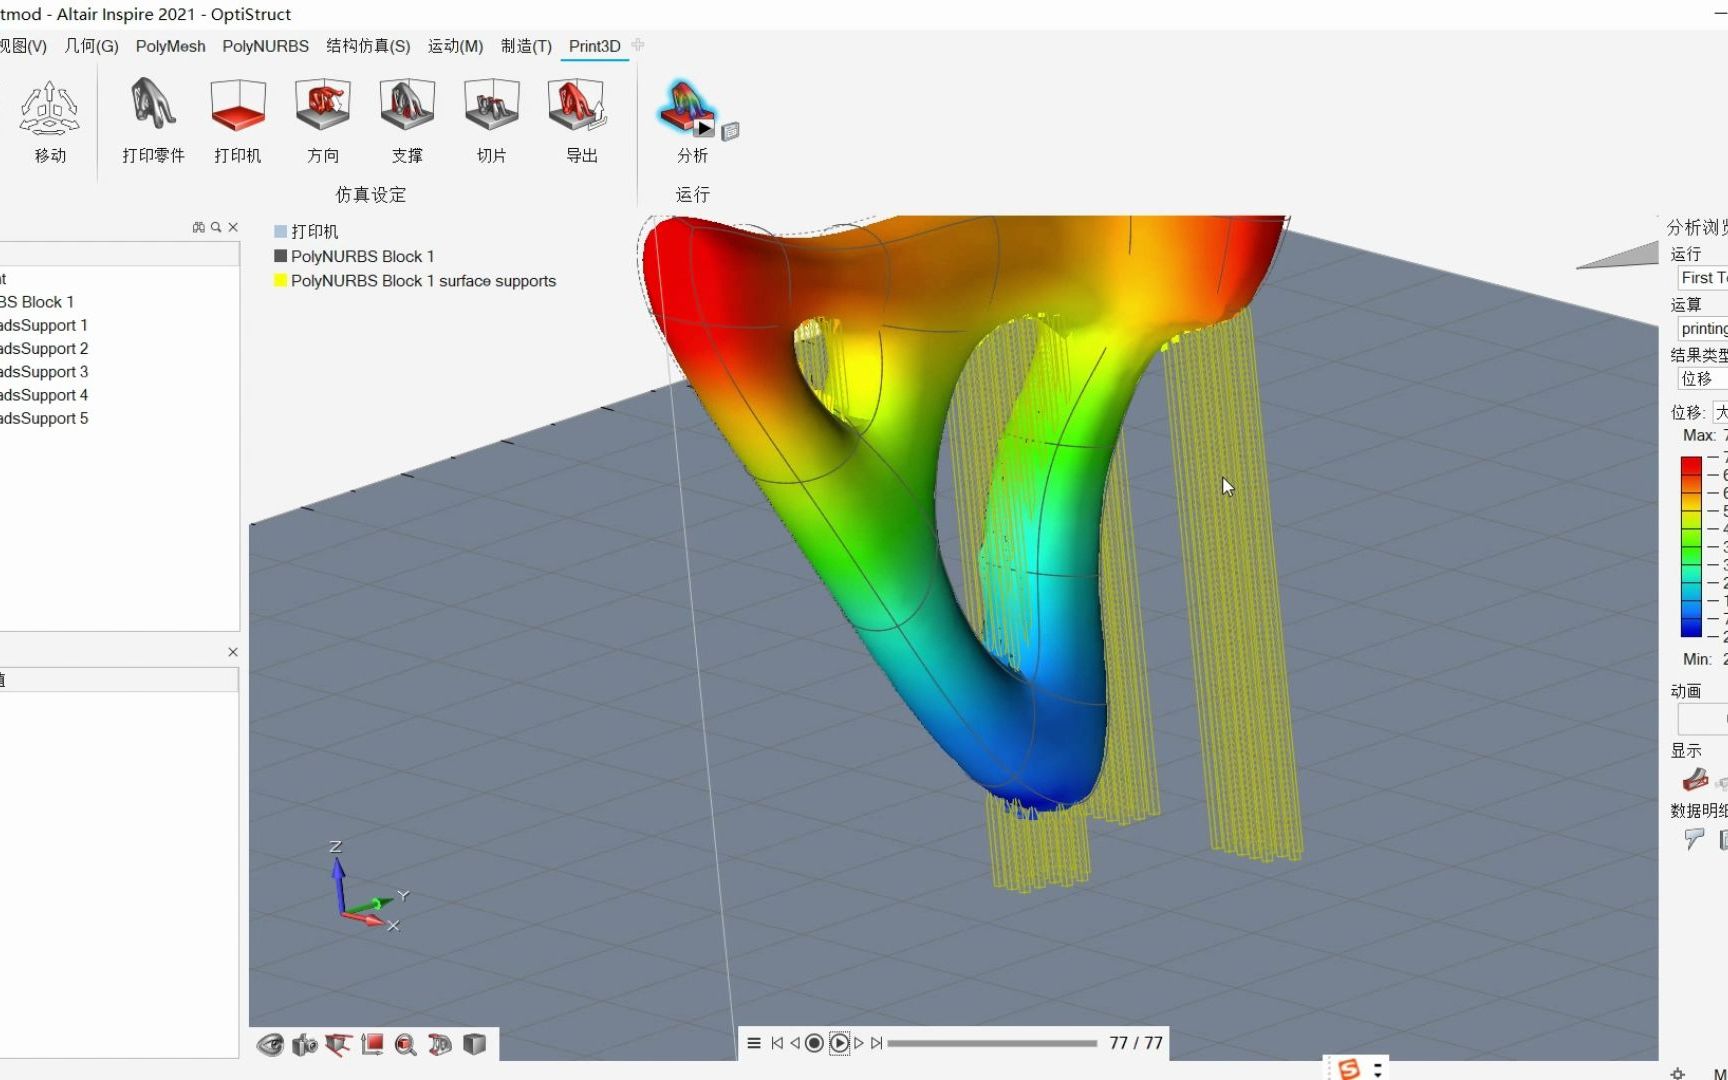Click the 导出 (Export) icon
The width and height of the screenshot is (1728, 1080).
(578, 105)
